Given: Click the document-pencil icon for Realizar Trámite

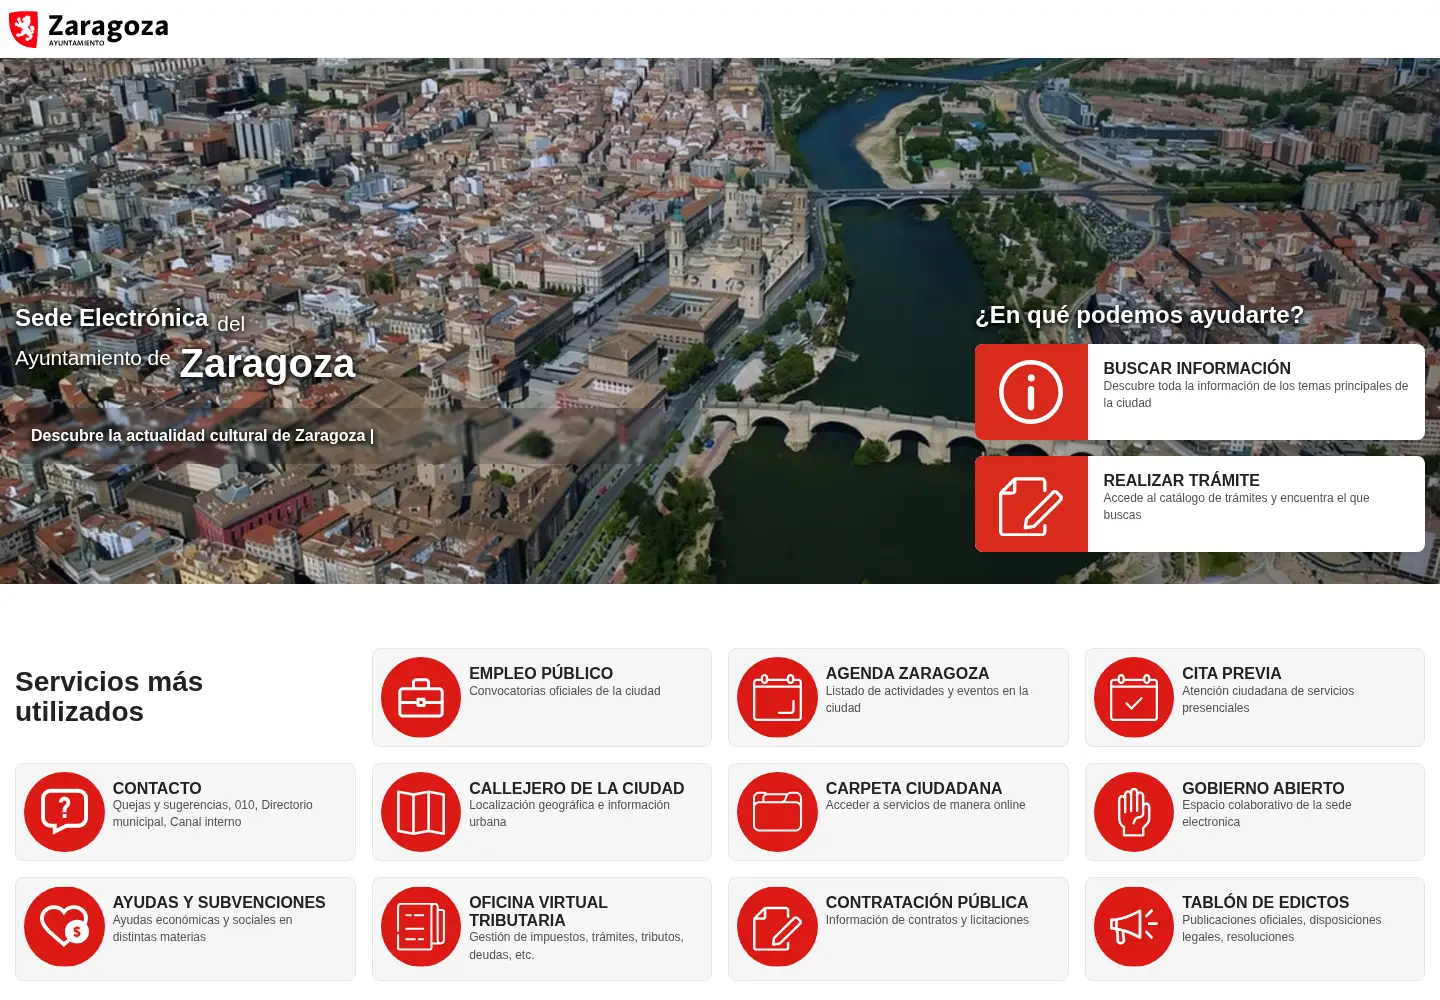Looking at the screenshot, I should (x=1031, y=505).
